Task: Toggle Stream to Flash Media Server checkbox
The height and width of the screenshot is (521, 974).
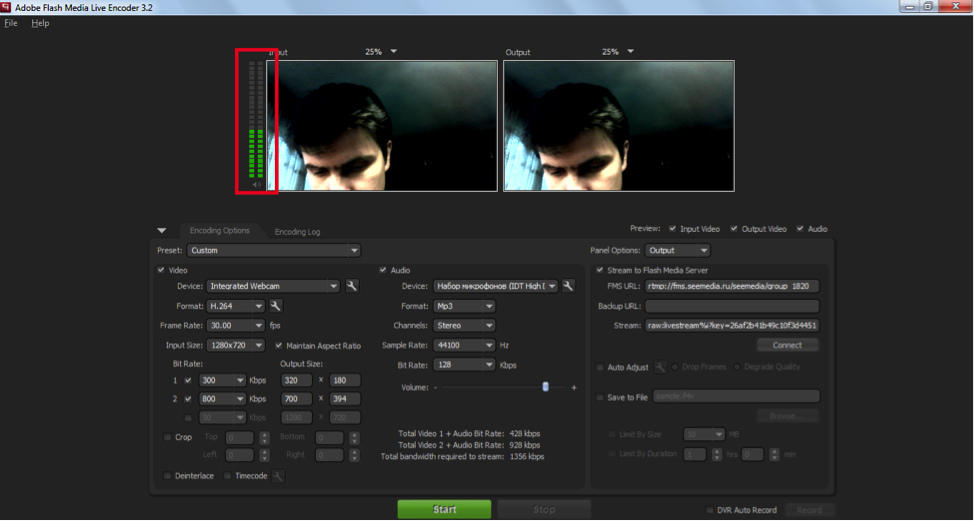Action: click(x=599, y=270)
